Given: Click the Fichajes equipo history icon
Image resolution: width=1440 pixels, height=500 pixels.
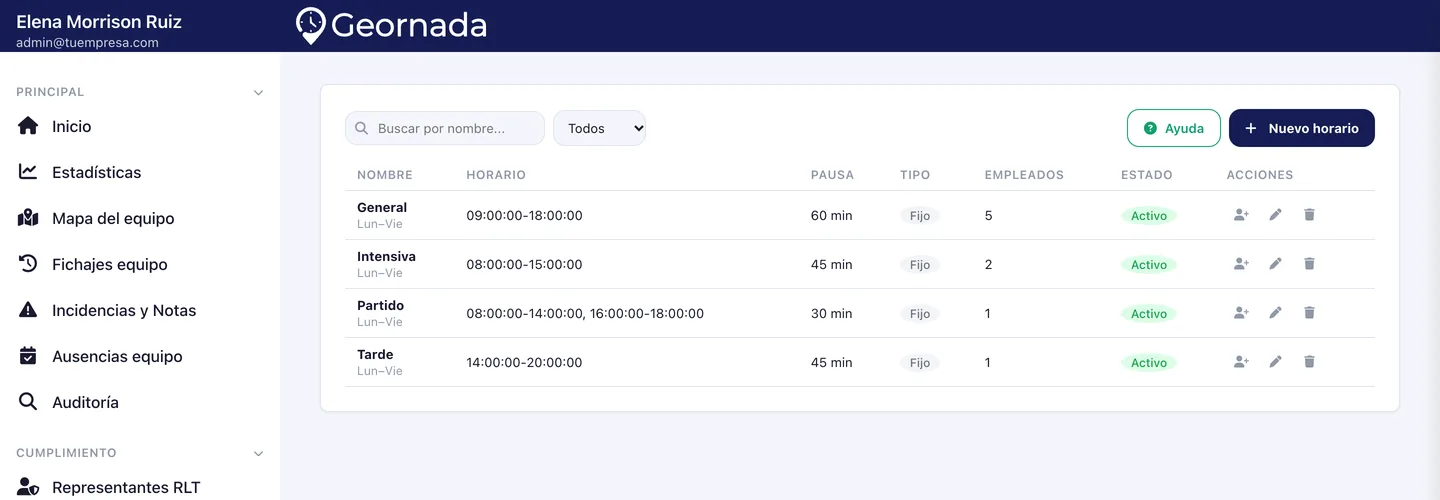Looking at the screenshot, I should coord(28,264).
